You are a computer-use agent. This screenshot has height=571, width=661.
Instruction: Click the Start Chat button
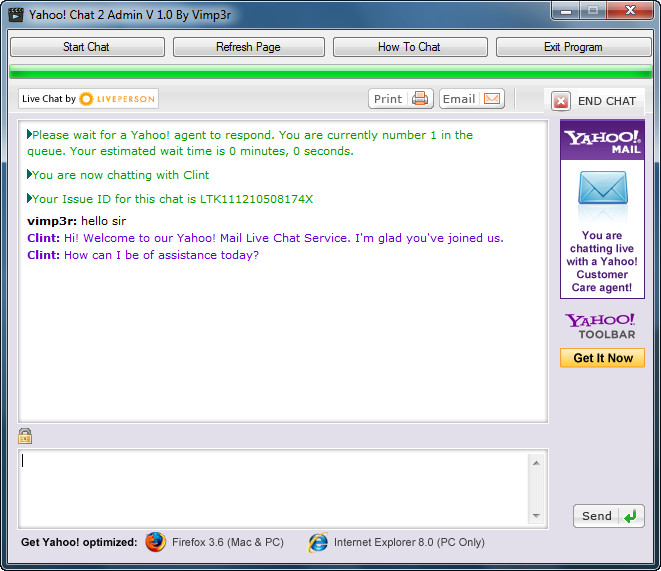87,47
